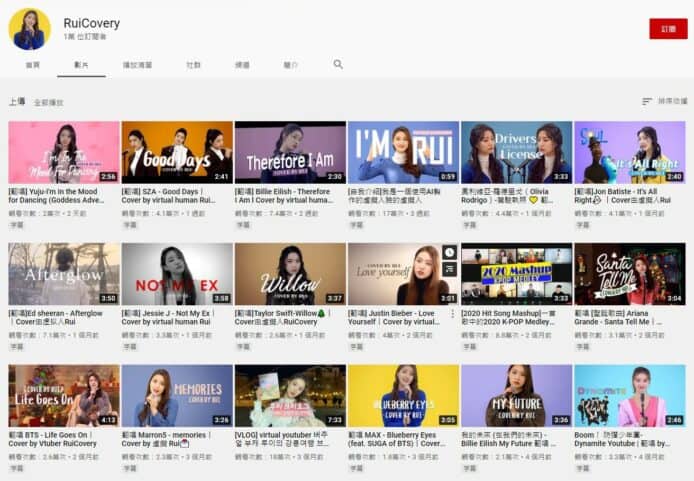Open the Billie Eilish Therefore I Am title link
Viewport: 694px width, 481px height.
tap(288, 195)
